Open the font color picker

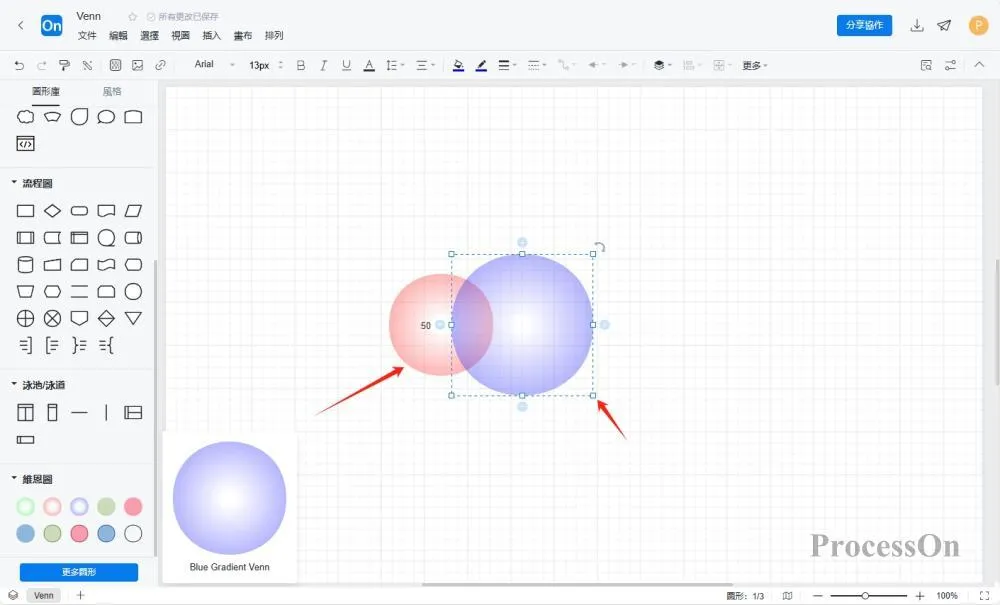coord(369,65)
